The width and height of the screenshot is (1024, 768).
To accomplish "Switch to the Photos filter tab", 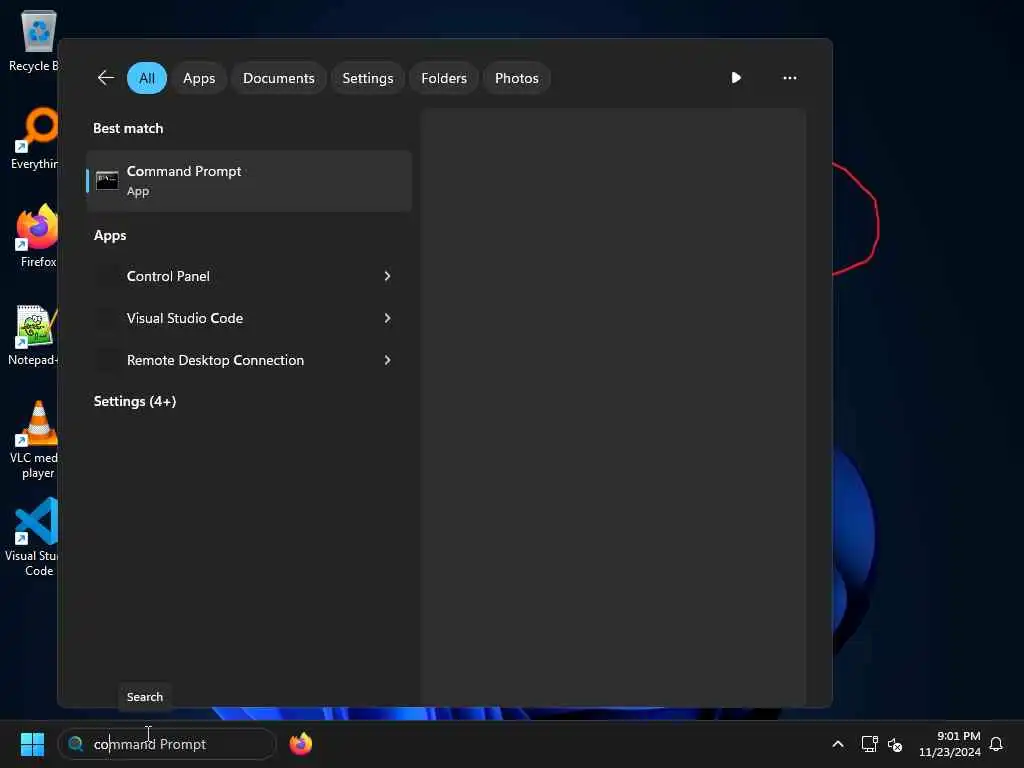I will pos(517,78).
